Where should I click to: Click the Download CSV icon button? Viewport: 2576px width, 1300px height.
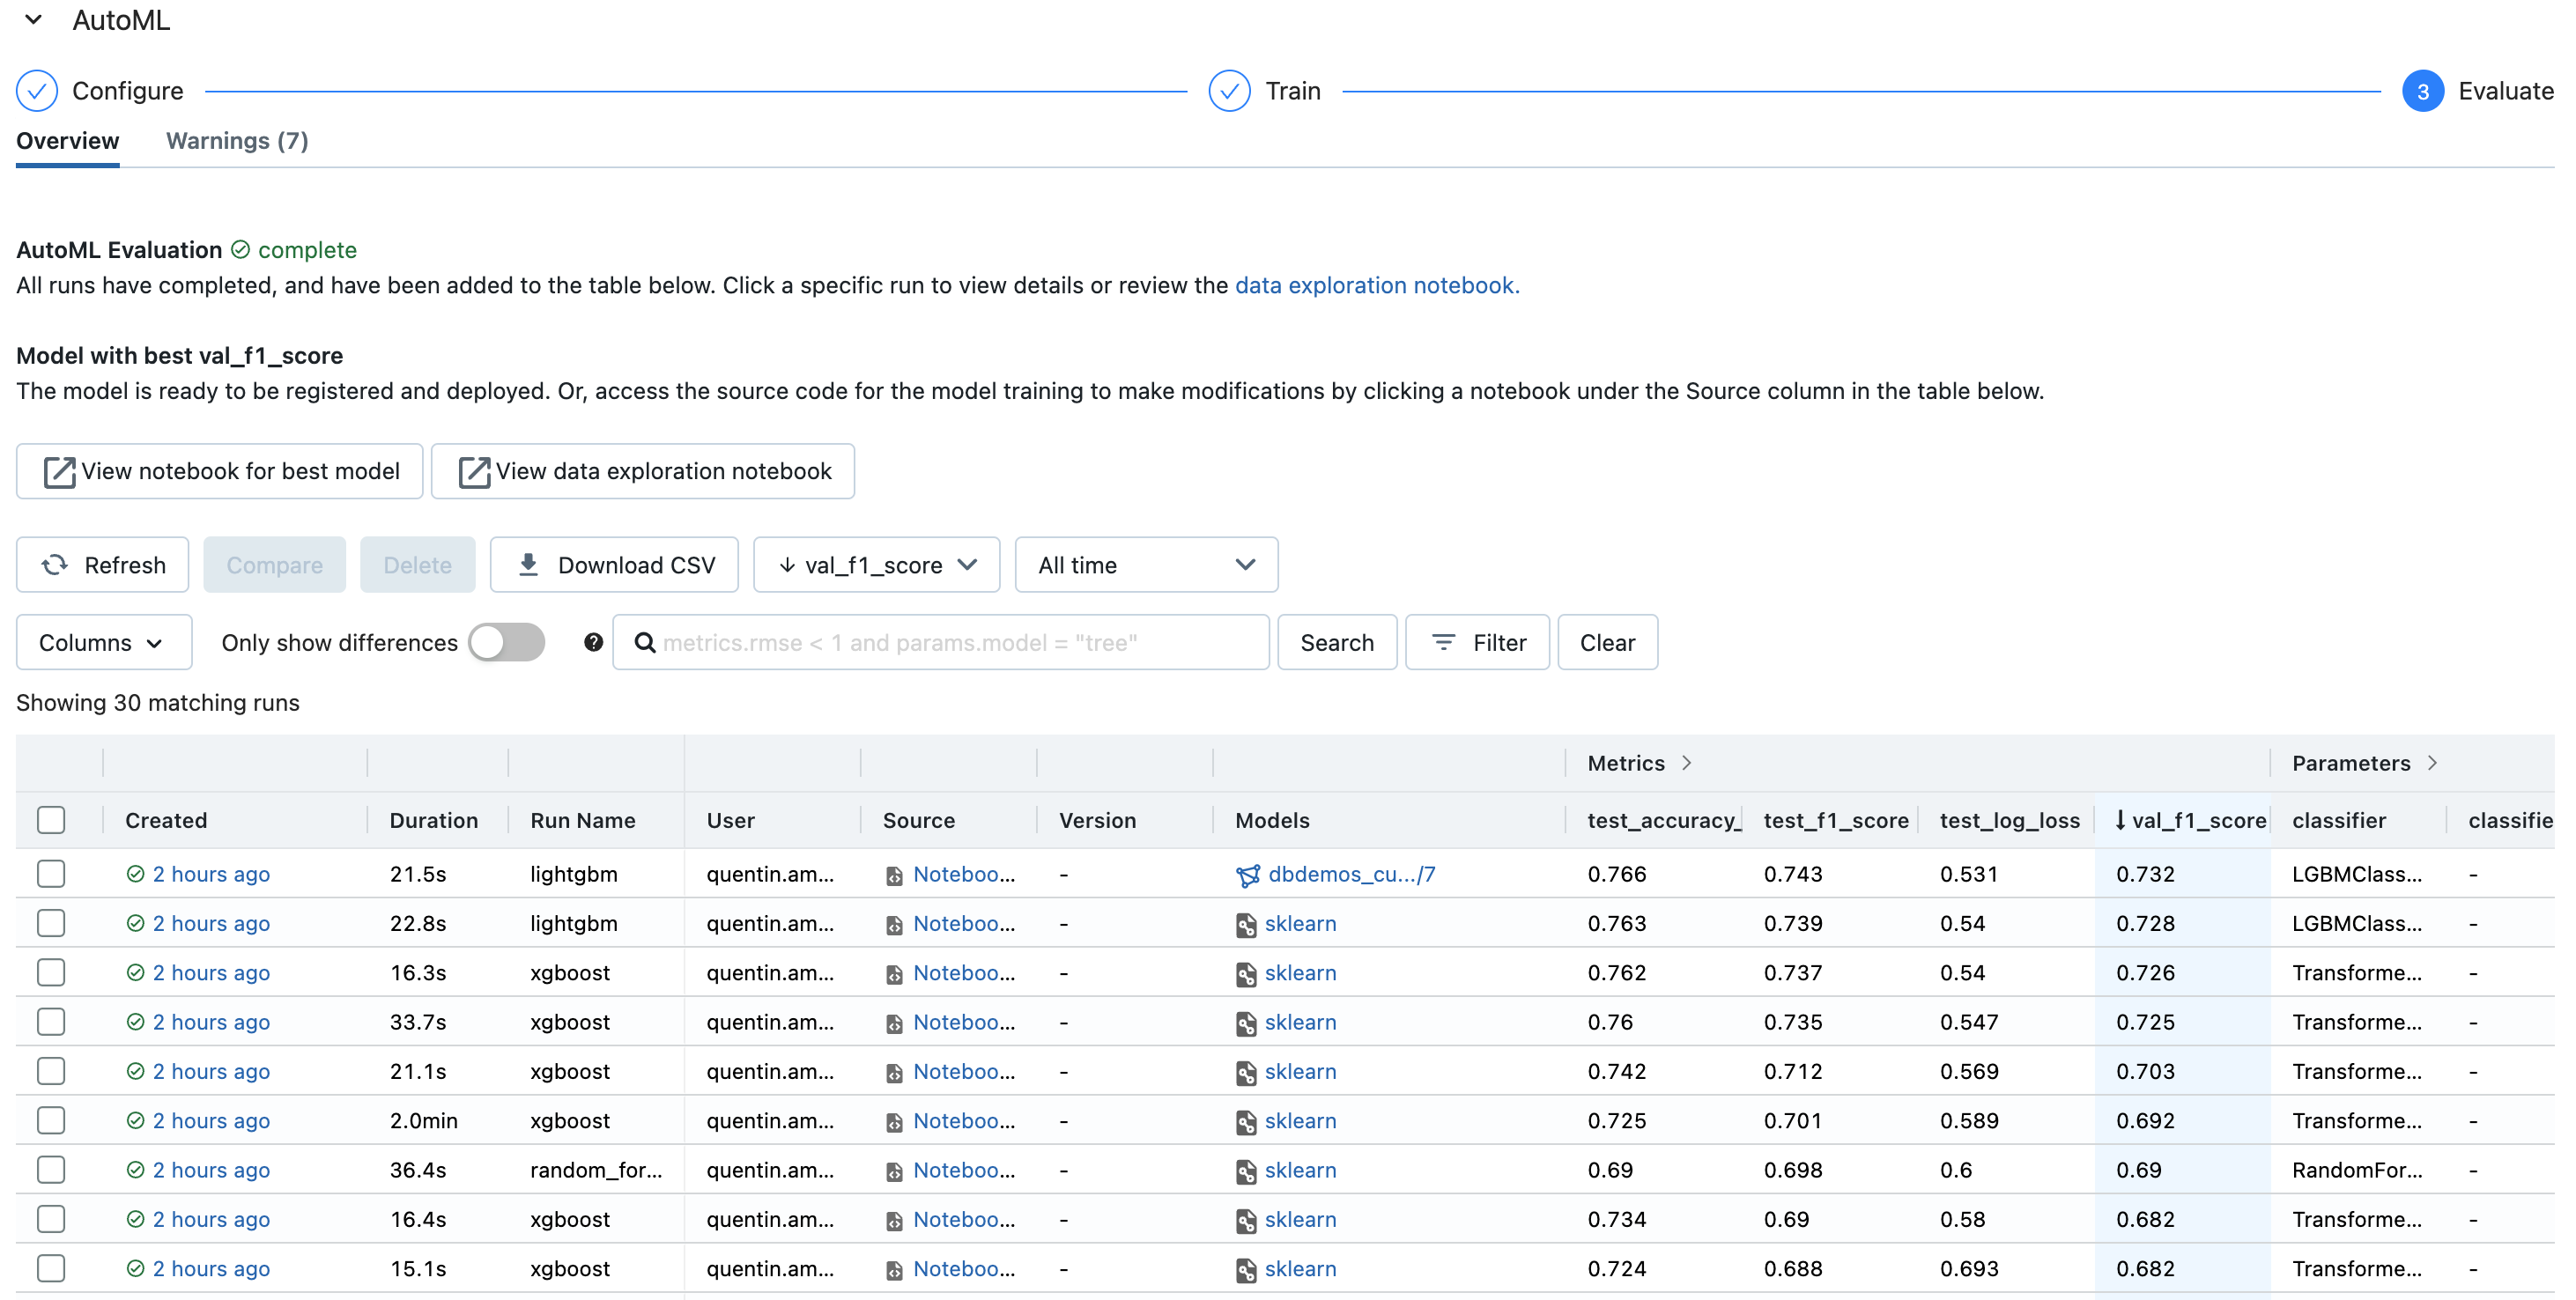click(529, 565)
